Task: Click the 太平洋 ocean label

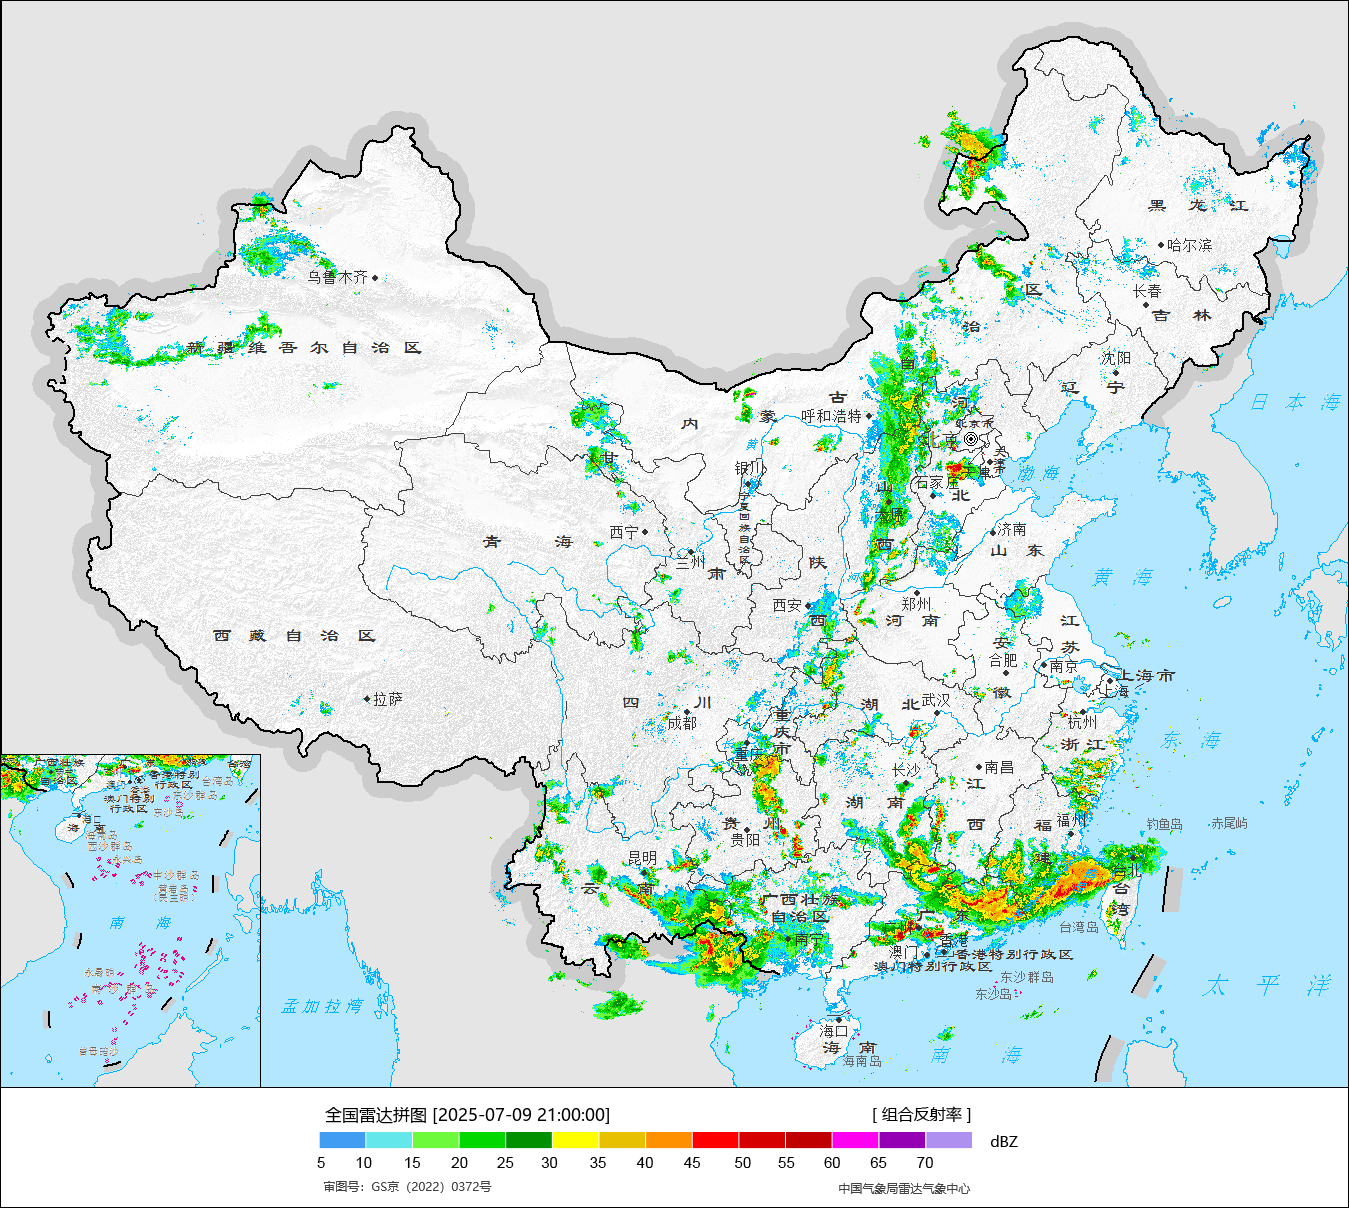Action: 1266,985
